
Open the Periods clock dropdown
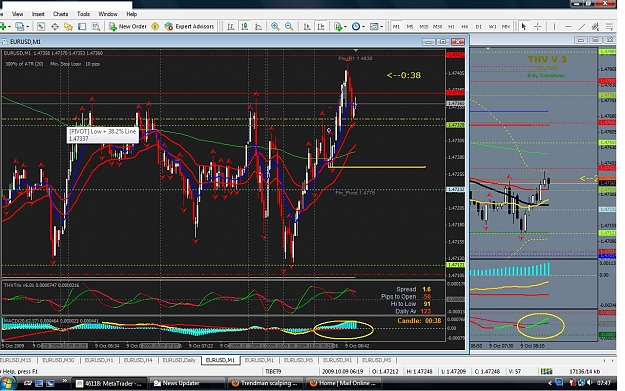point(358,27)
